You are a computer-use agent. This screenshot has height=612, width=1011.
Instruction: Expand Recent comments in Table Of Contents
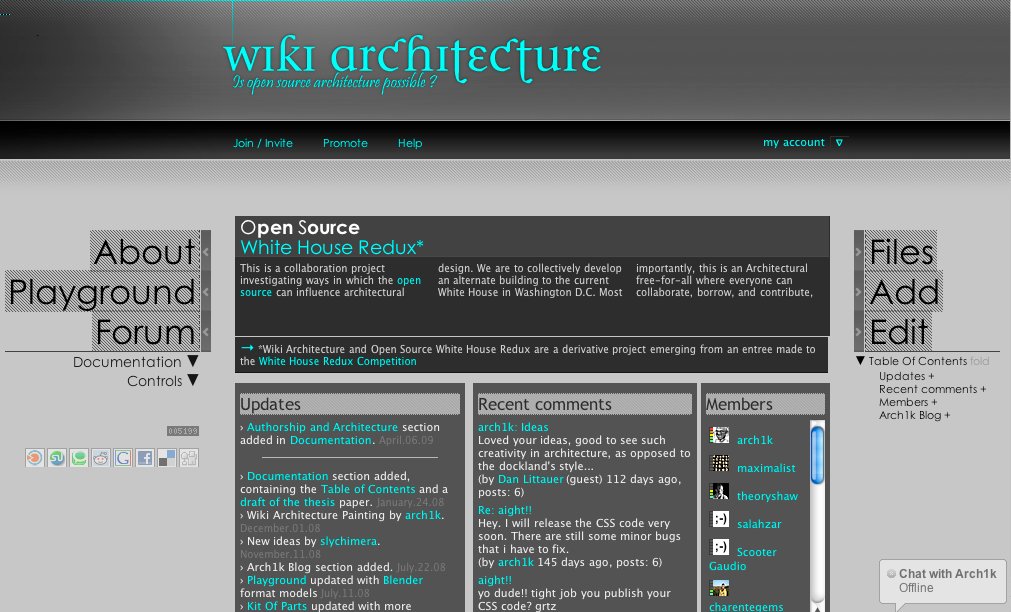(x=932, y=389)
